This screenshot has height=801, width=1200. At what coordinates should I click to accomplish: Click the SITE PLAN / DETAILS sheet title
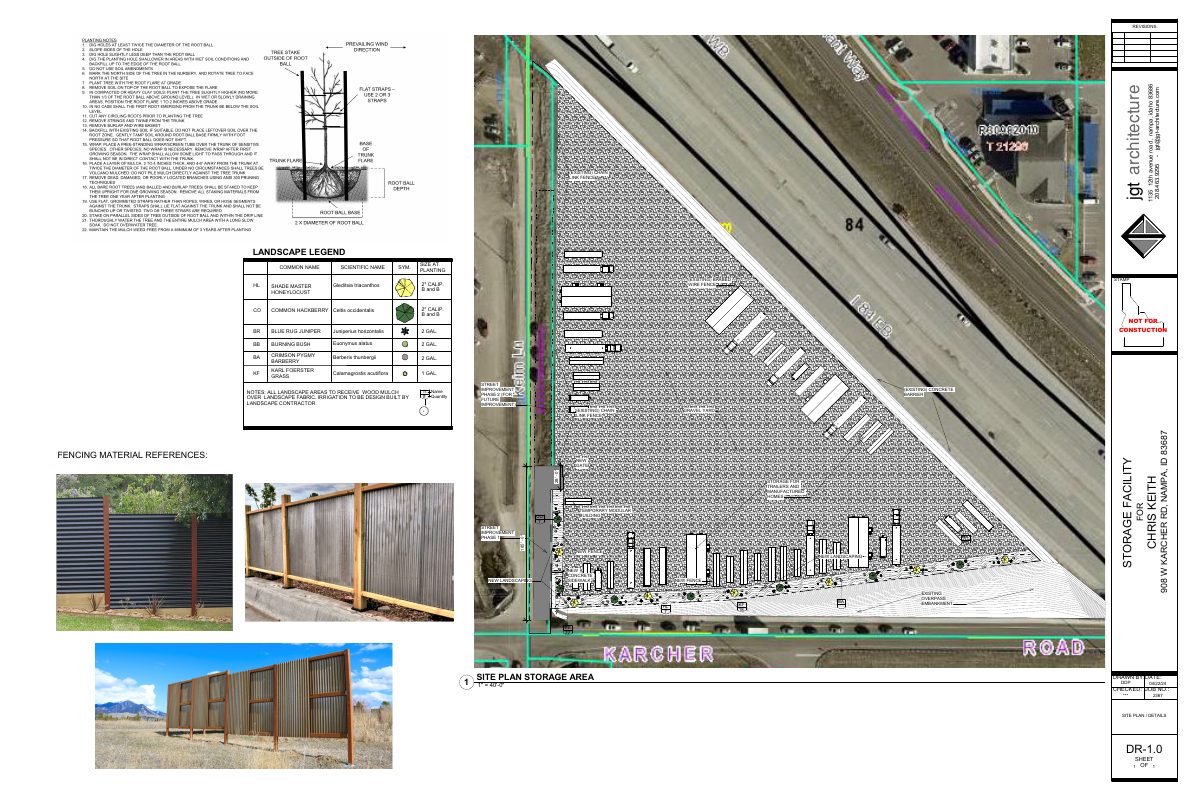[1146, 716]
